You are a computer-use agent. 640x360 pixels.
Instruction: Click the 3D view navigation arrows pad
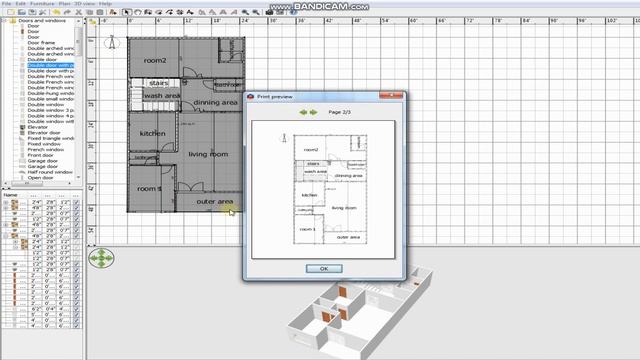coord(101,258)
